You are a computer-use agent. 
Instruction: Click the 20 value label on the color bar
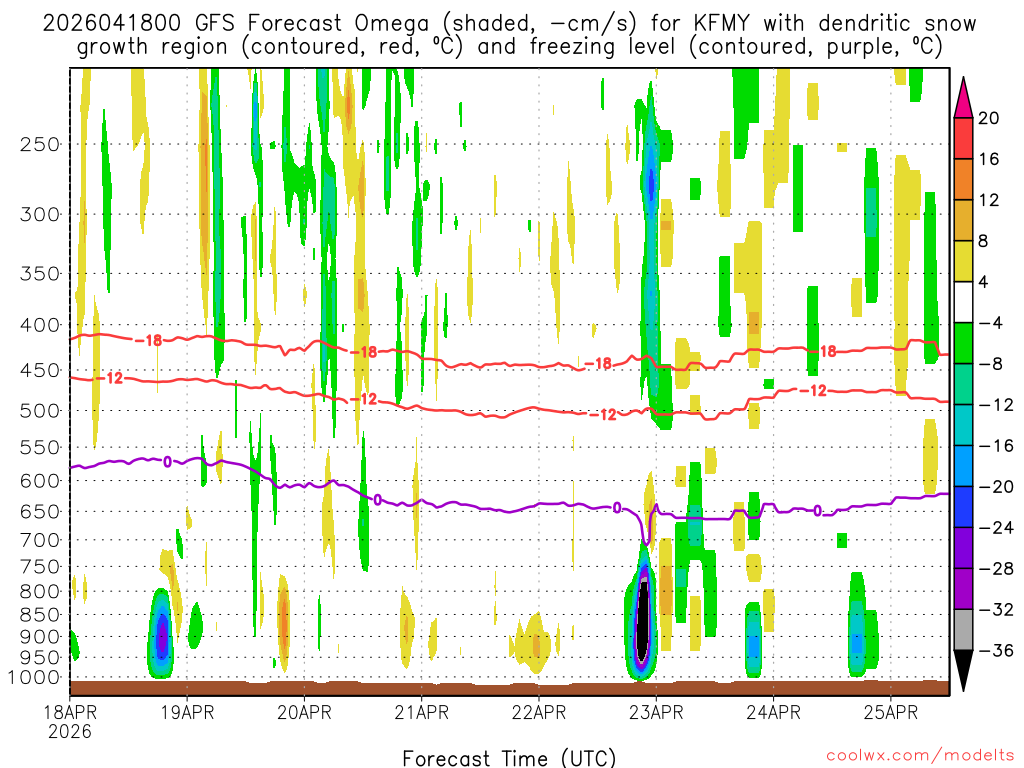click(989, 118)
